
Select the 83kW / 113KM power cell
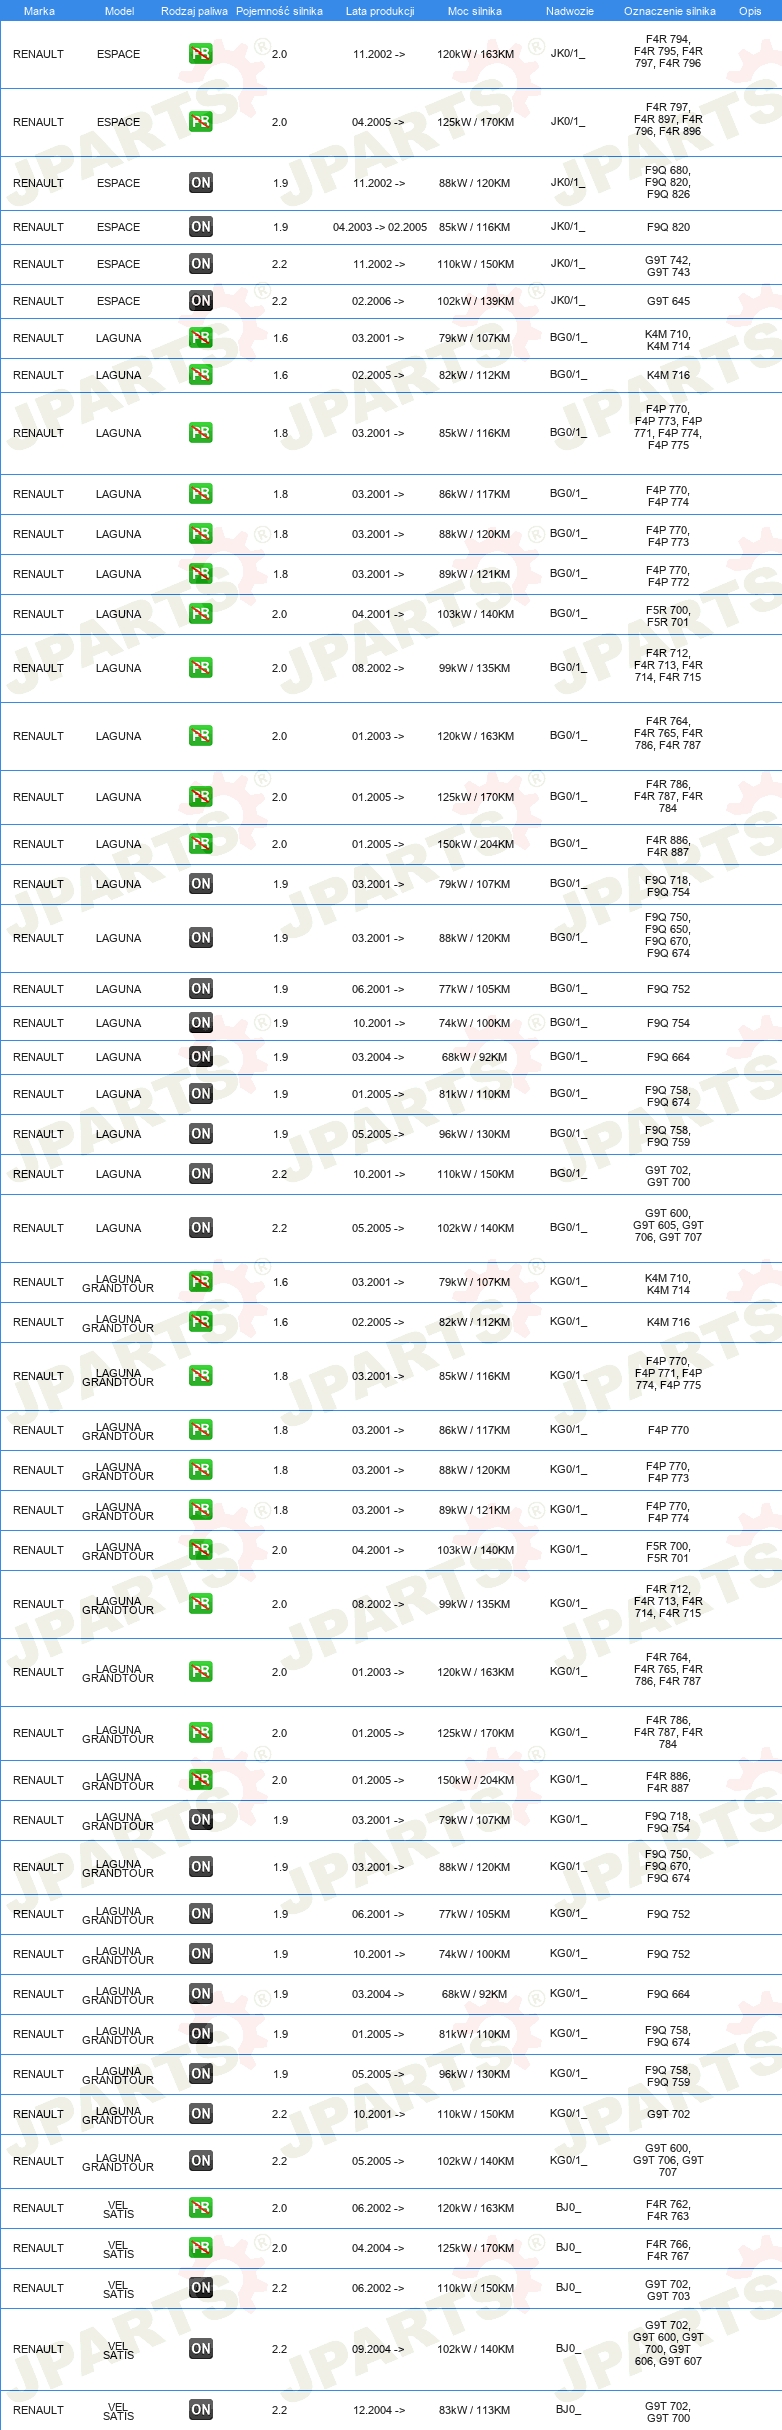pos(475,2410)
